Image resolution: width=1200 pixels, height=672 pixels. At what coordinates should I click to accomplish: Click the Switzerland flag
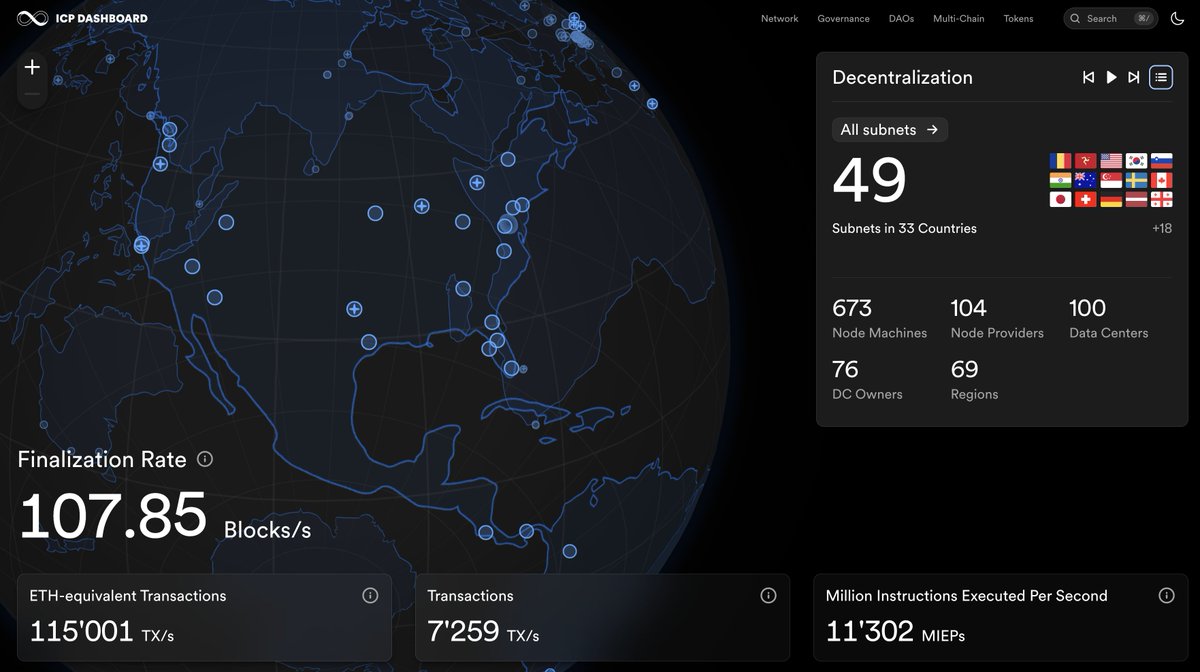[x=1085, y=199]
